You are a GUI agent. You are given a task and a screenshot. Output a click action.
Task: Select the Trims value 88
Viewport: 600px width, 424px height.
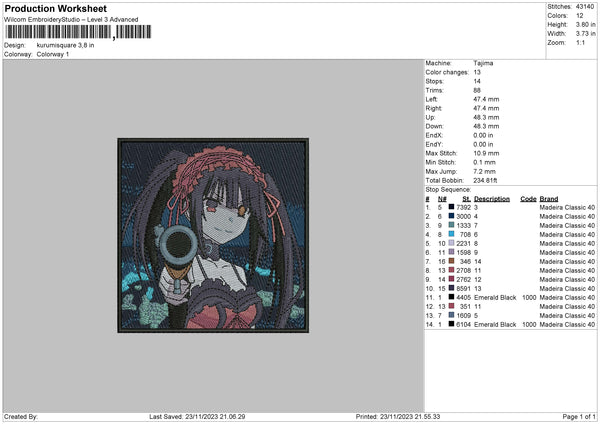[x=477, y=90]
